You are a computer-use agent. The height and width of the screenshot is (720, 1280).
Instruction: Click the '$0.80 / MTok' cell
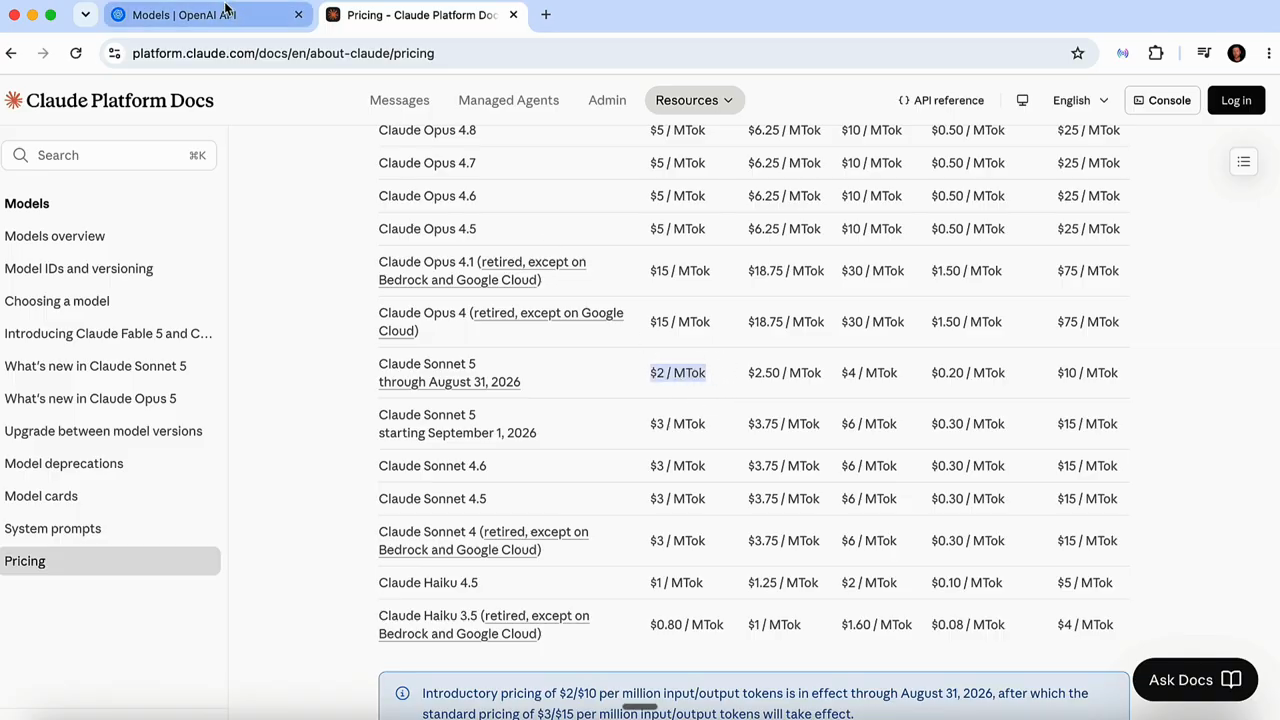(x=687, y=625)
